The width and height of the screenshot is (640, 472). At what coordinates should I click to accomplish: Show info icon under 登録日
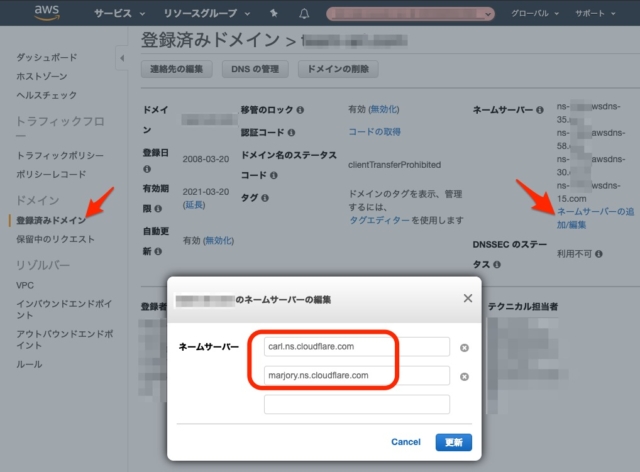click(x=147, y=169)
